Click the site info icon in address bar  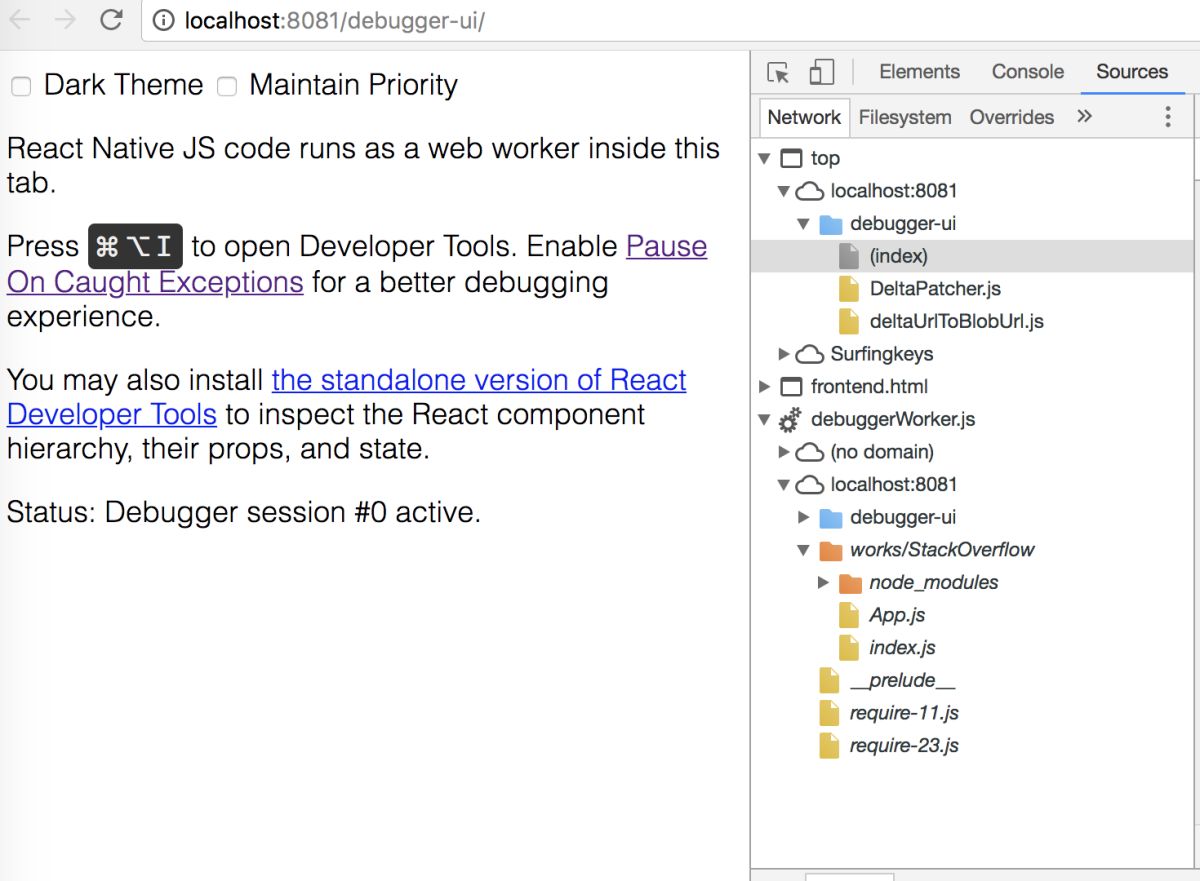[166, 21]
